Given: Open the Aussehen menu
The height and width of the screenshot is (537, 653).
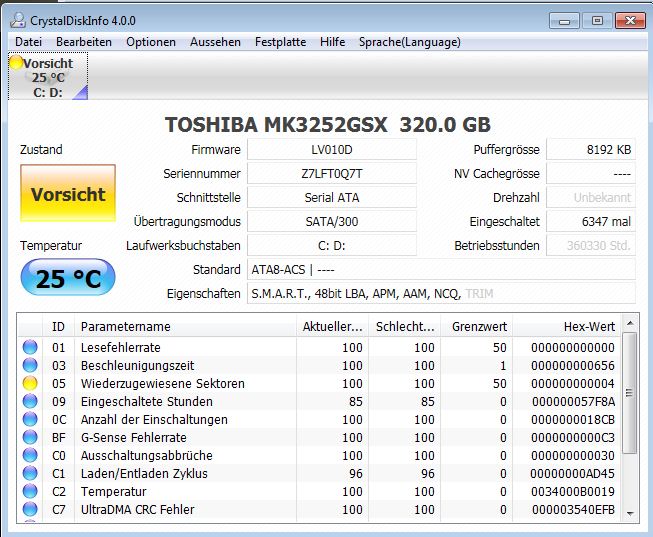Looking at the screenshot, I should click(215, 42).
